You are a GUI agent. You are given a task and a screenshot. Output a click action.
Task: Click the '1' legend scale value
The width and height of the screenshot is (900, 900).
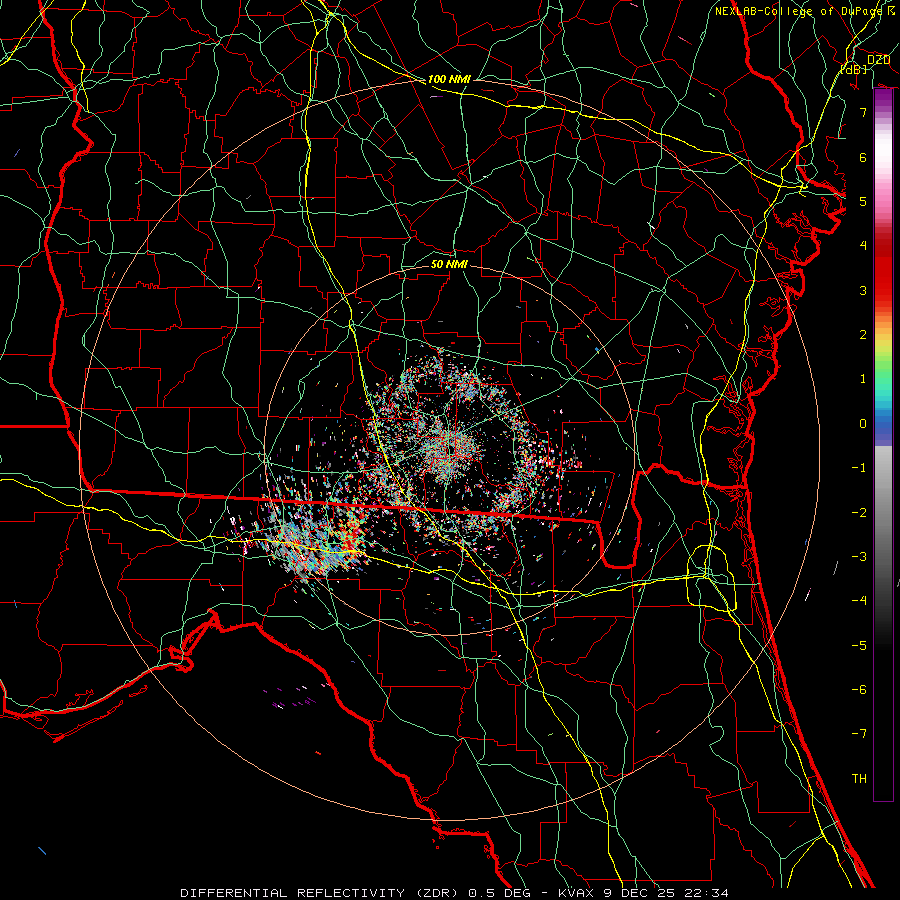click(x=863, y=379)
